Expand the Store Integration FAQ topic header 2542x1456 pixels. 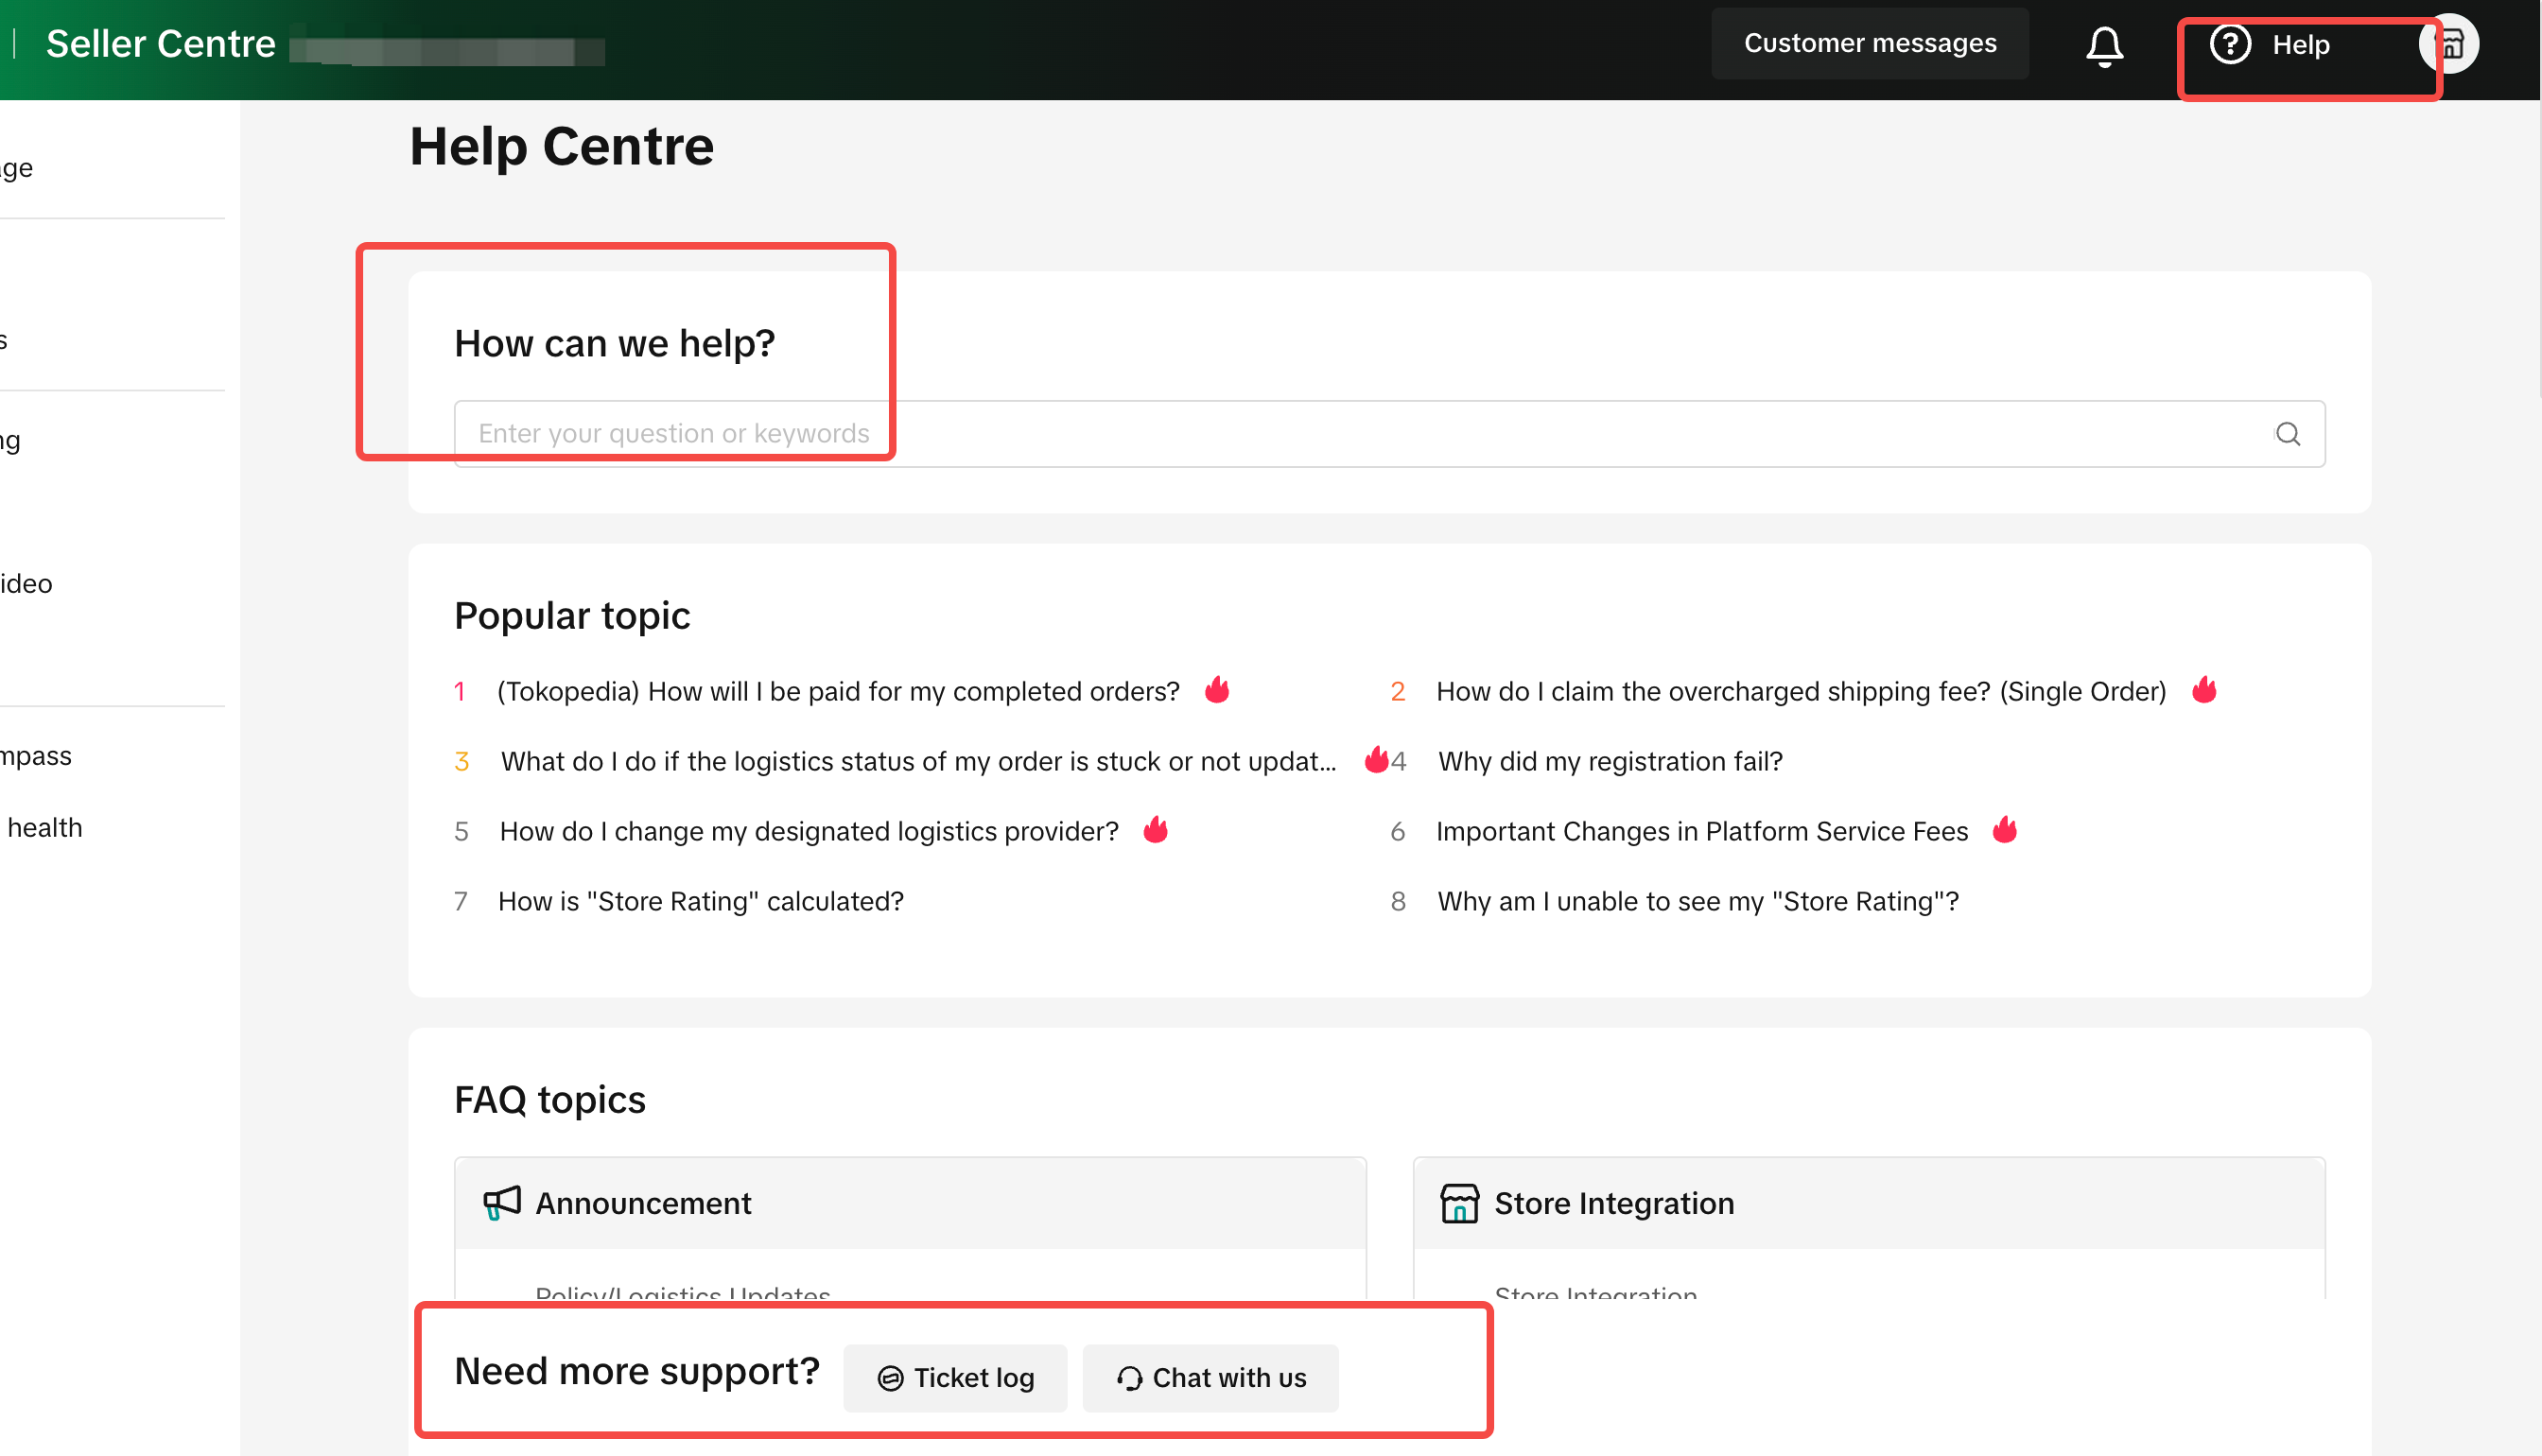point(1867,1203)
